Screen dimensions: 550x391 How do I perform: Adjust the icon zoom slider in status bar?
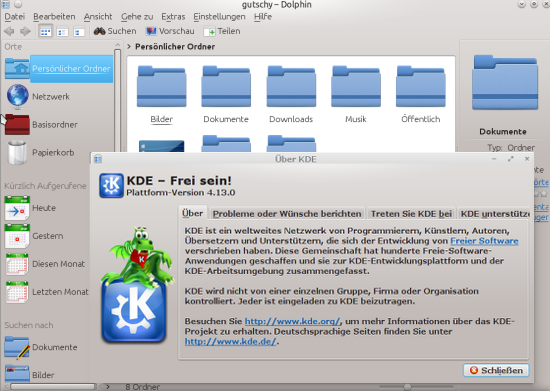tap(407, 387)
